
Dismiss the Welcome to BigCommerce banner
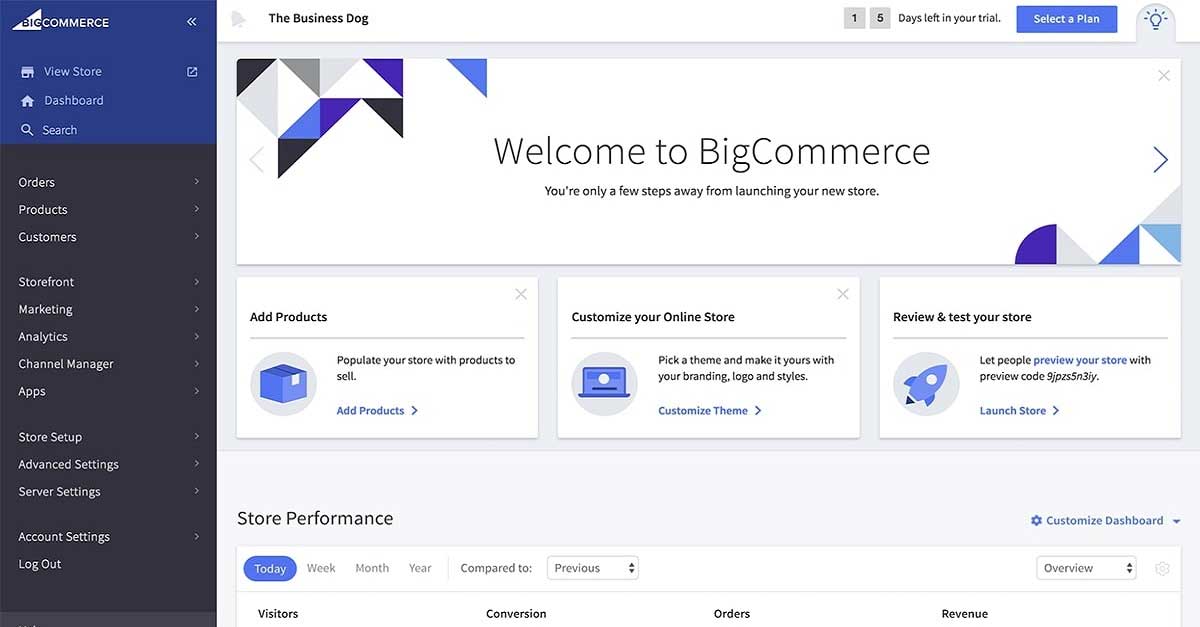pos(1164,75)
